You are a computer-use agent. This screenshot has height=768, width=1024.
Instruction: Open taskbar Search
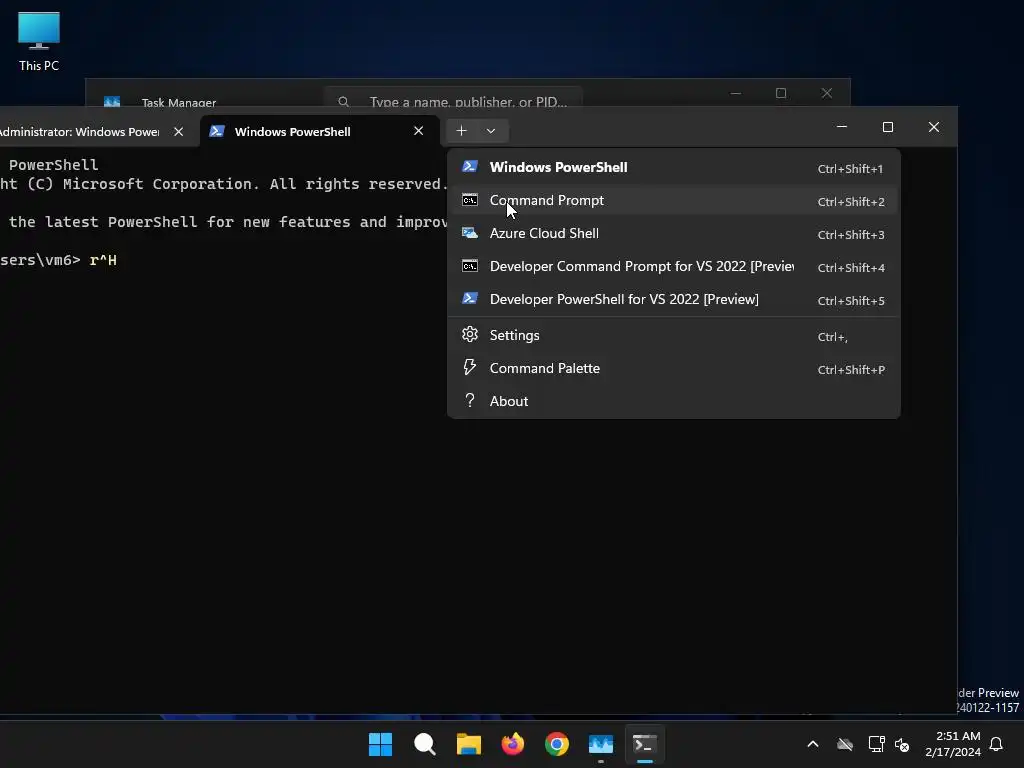coord(424,744)
